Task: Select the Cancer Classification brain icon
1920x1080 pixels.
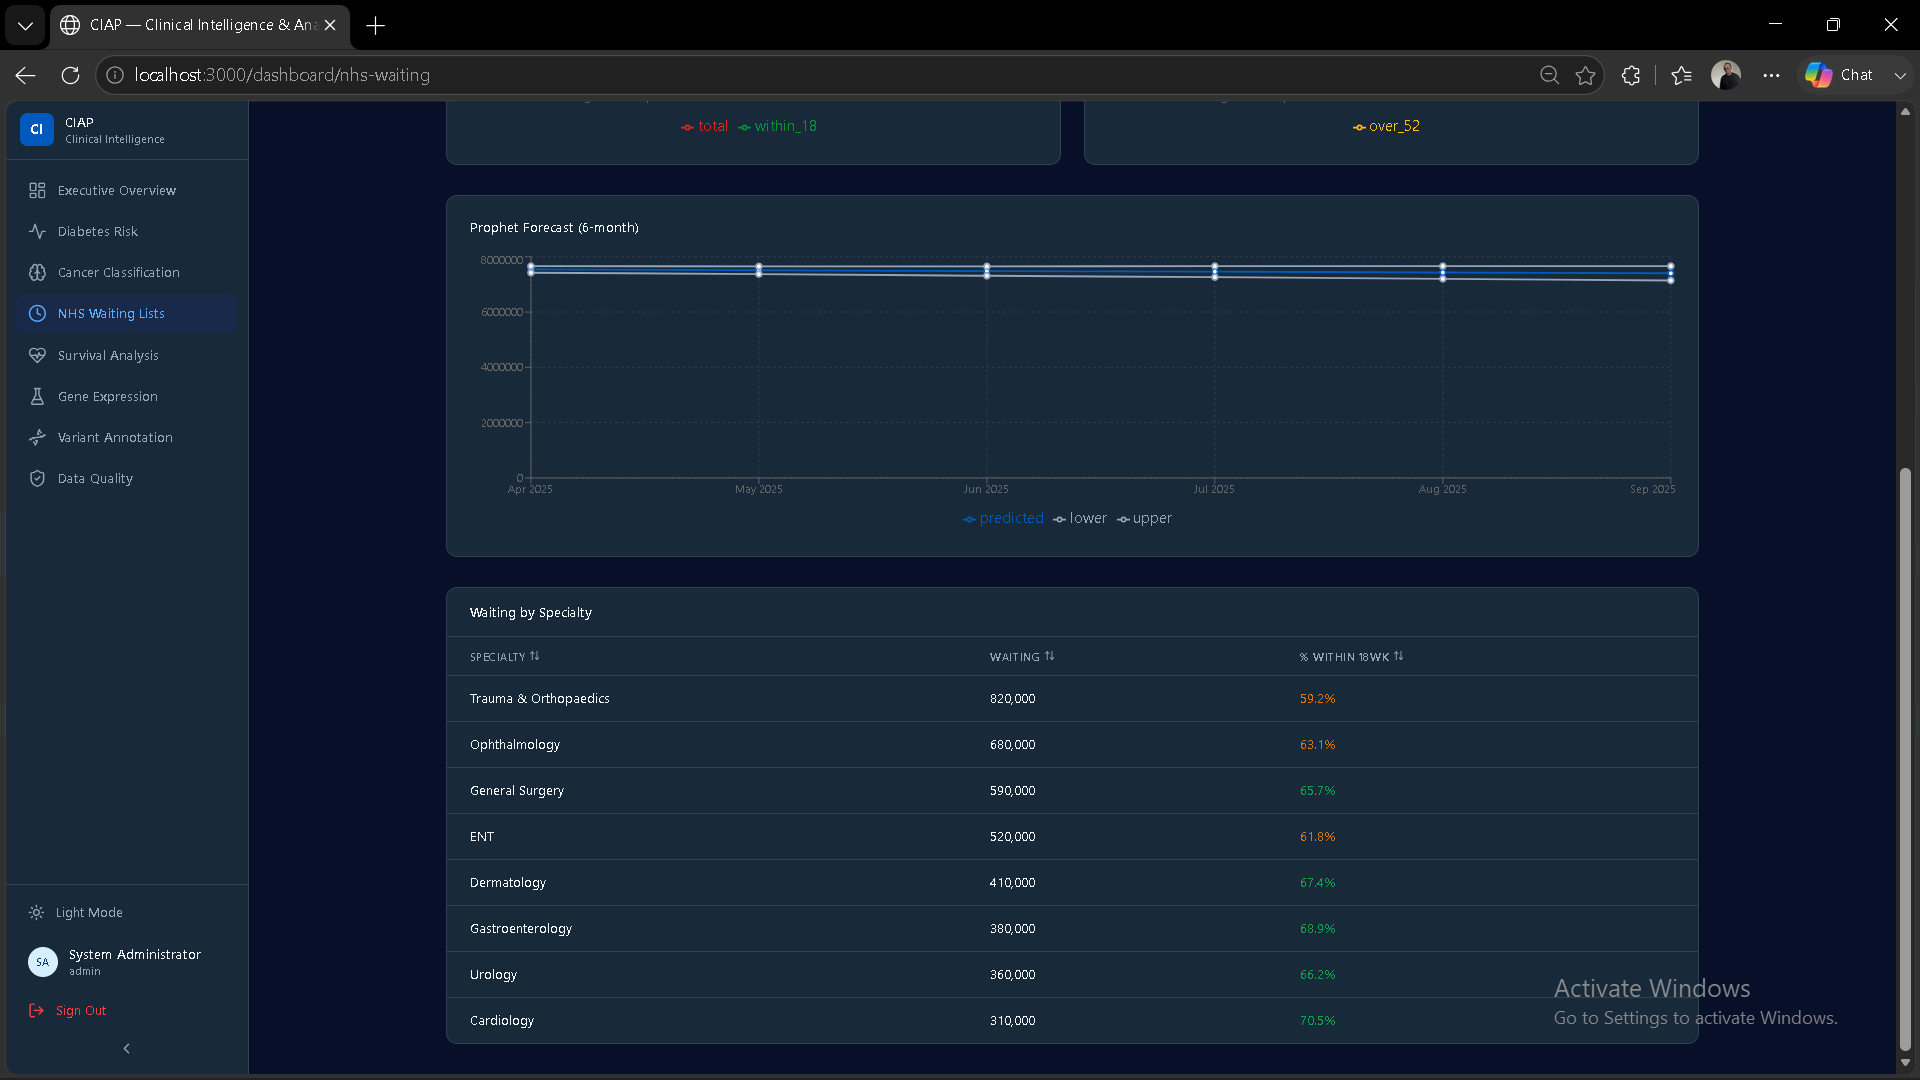Action: [37, 272]
